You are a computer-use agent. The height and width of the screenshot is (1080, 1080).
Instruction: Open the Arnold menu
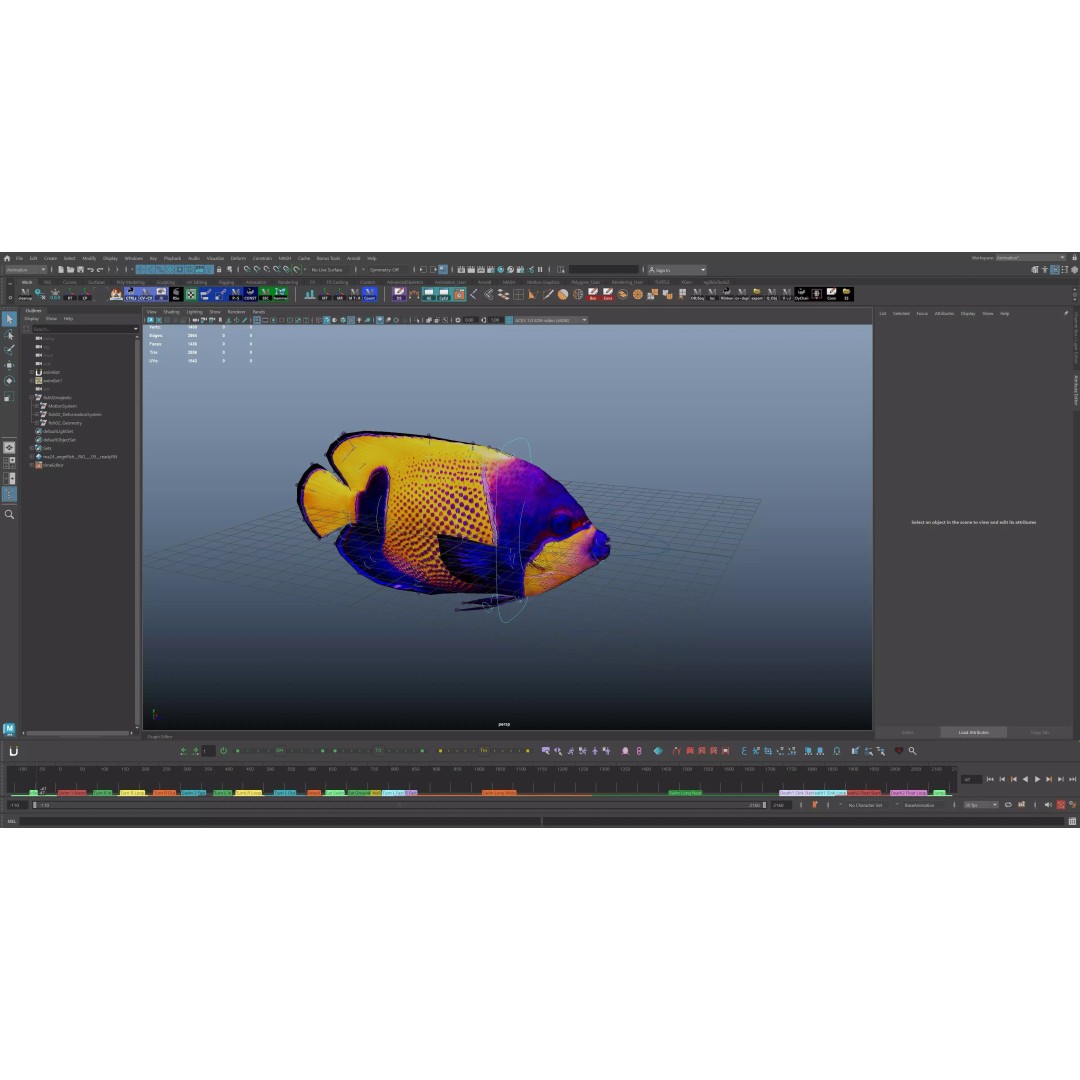[353, 258]
